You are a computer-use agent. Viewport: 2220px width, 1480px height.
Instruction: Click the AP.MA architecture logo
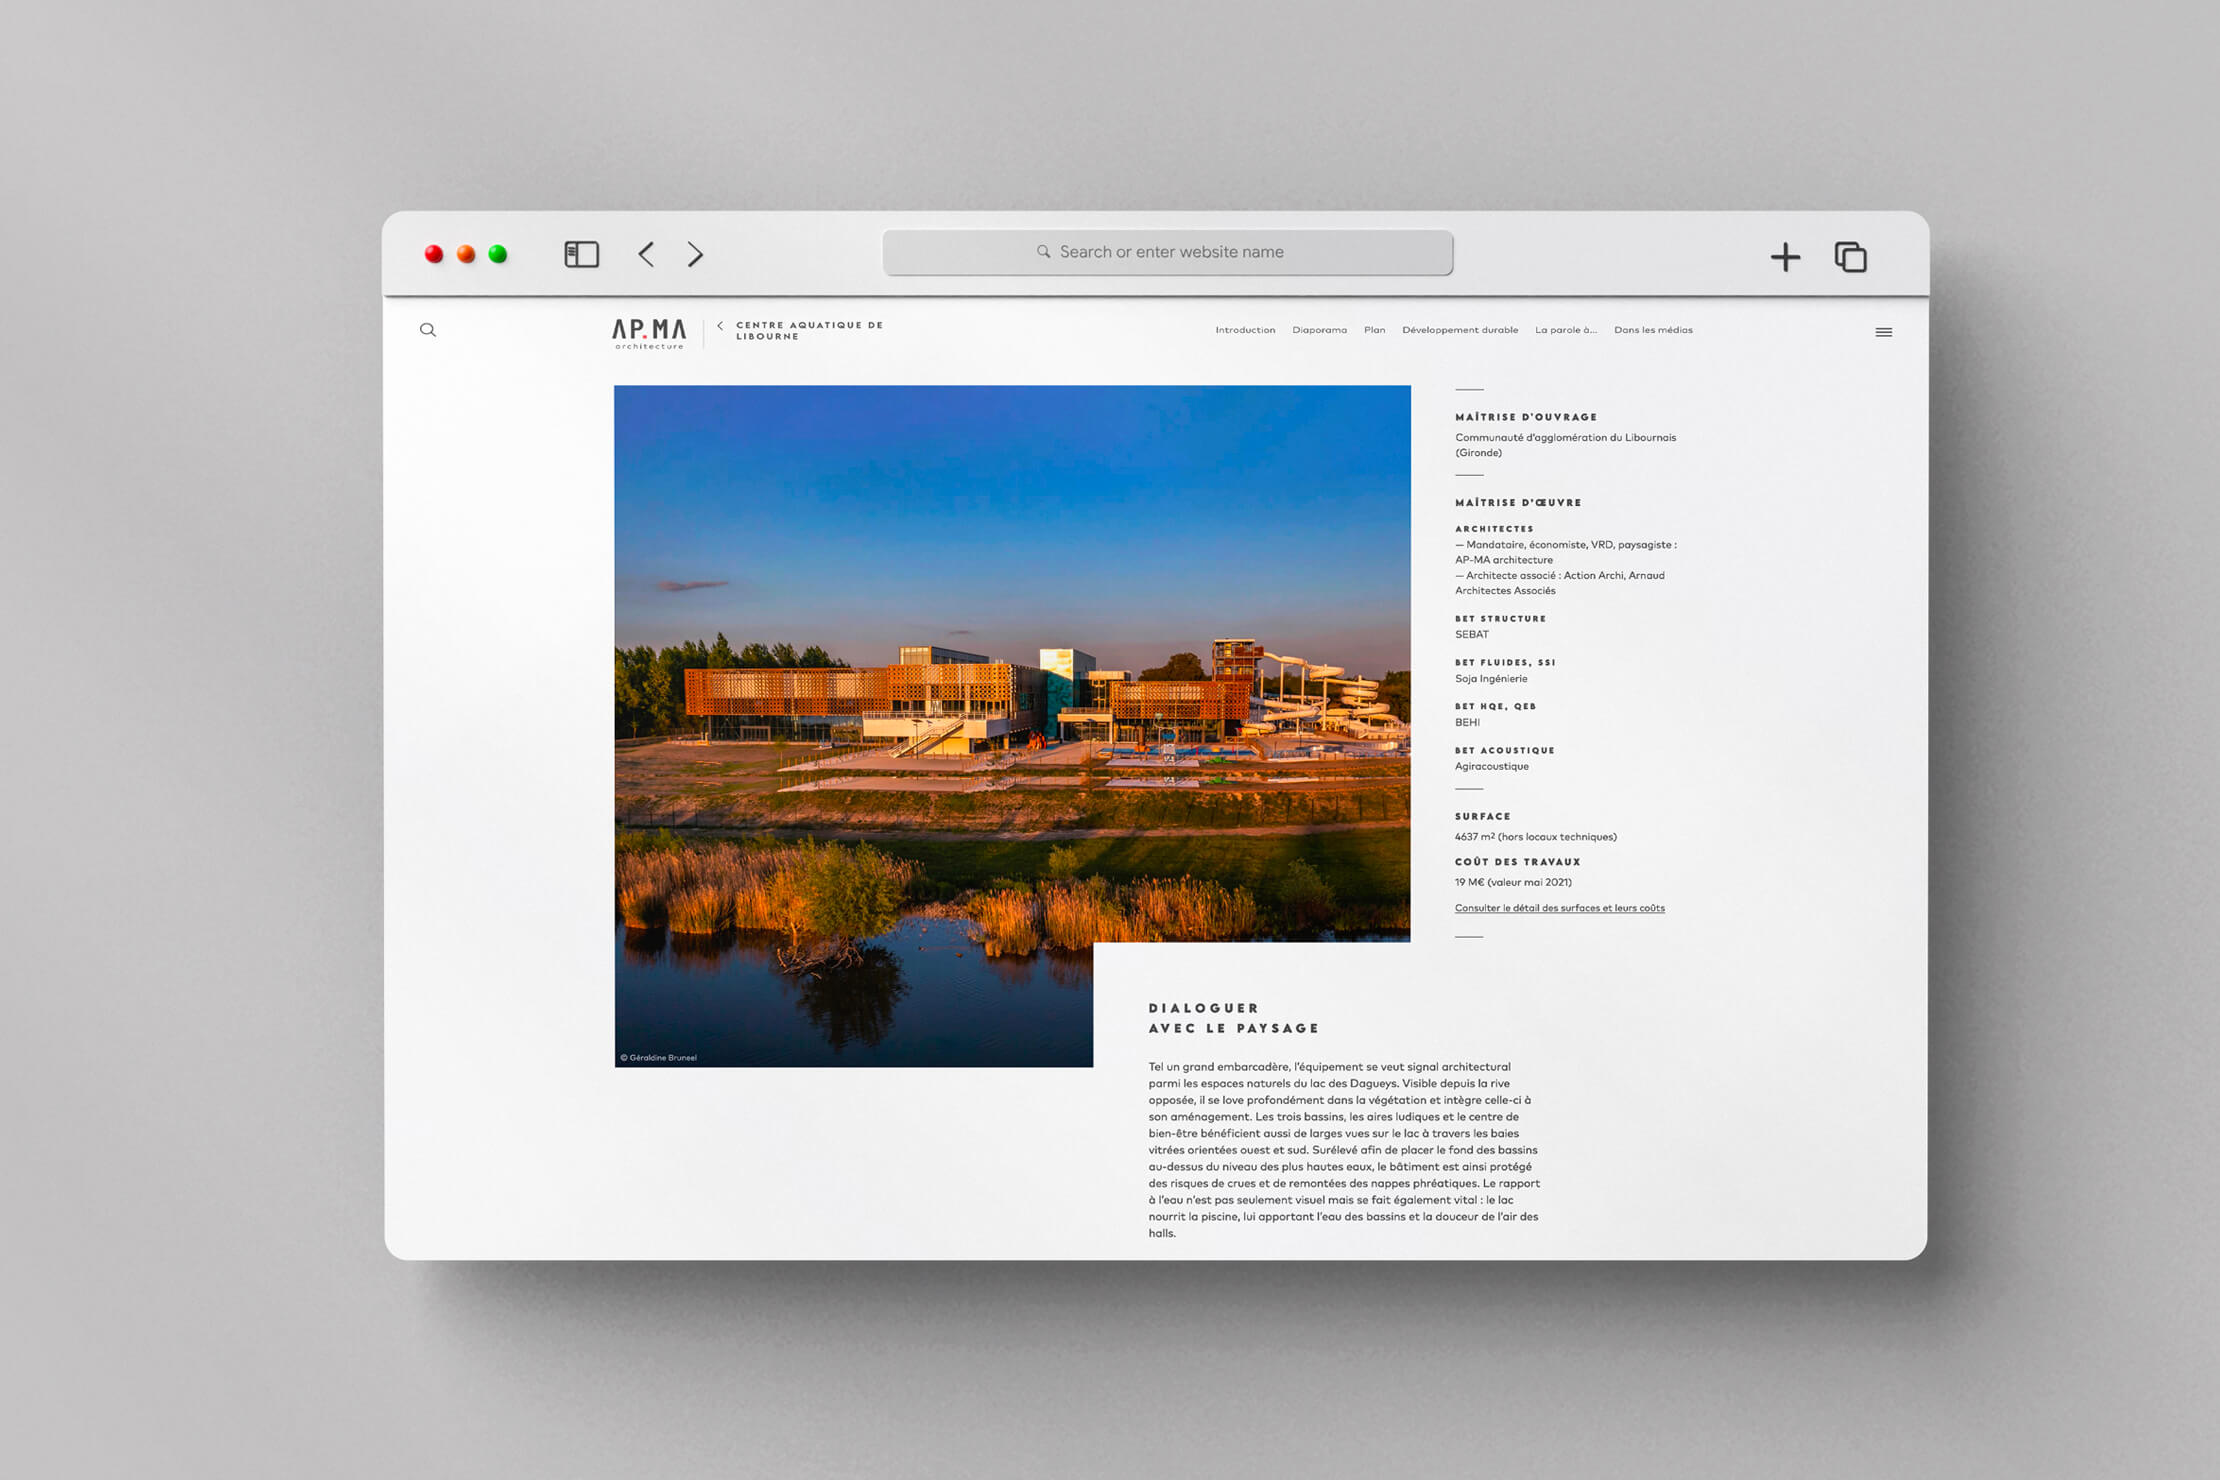(649, 332)
